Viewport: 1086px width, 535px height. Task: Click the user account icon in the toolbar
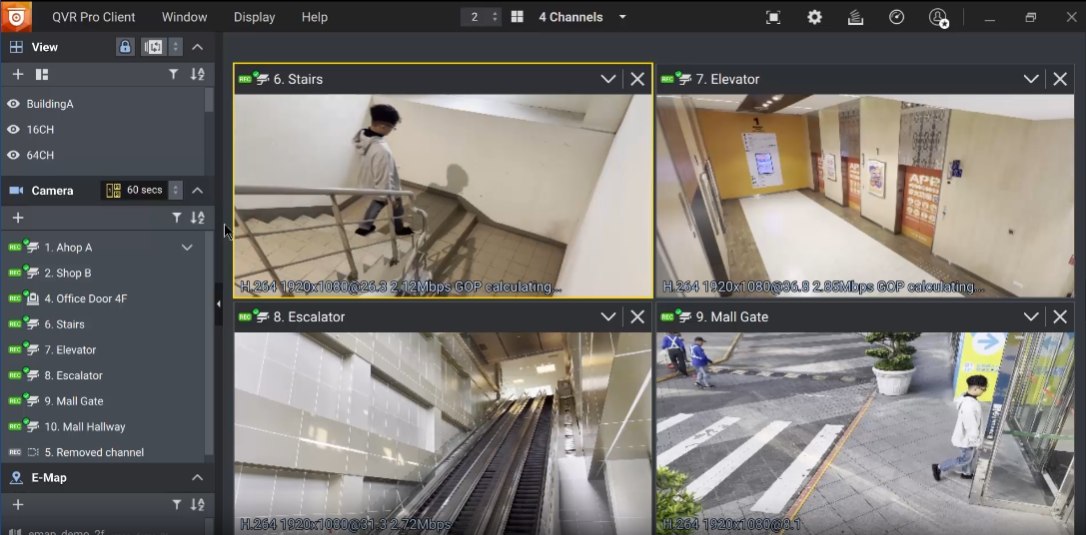(x=937, y=17)
